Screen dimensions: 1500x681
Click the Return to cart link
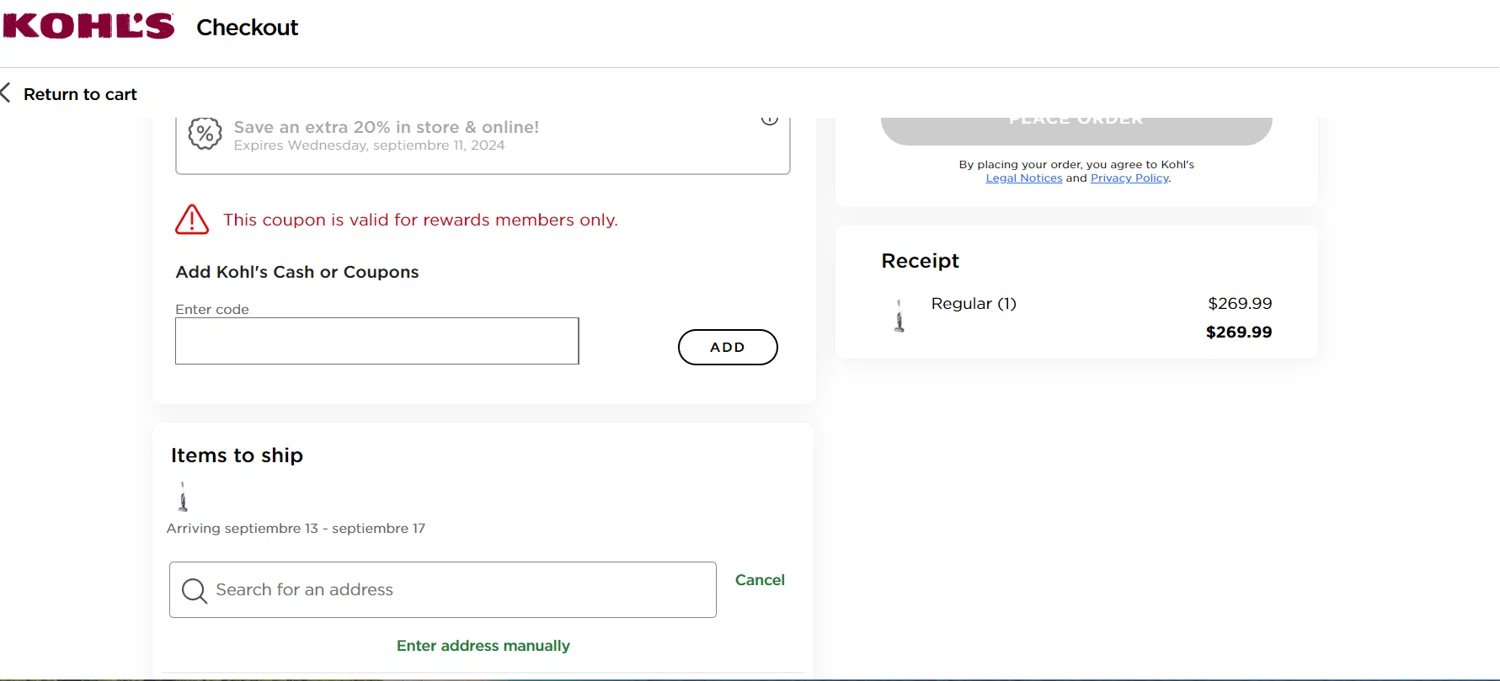(80, 94)
